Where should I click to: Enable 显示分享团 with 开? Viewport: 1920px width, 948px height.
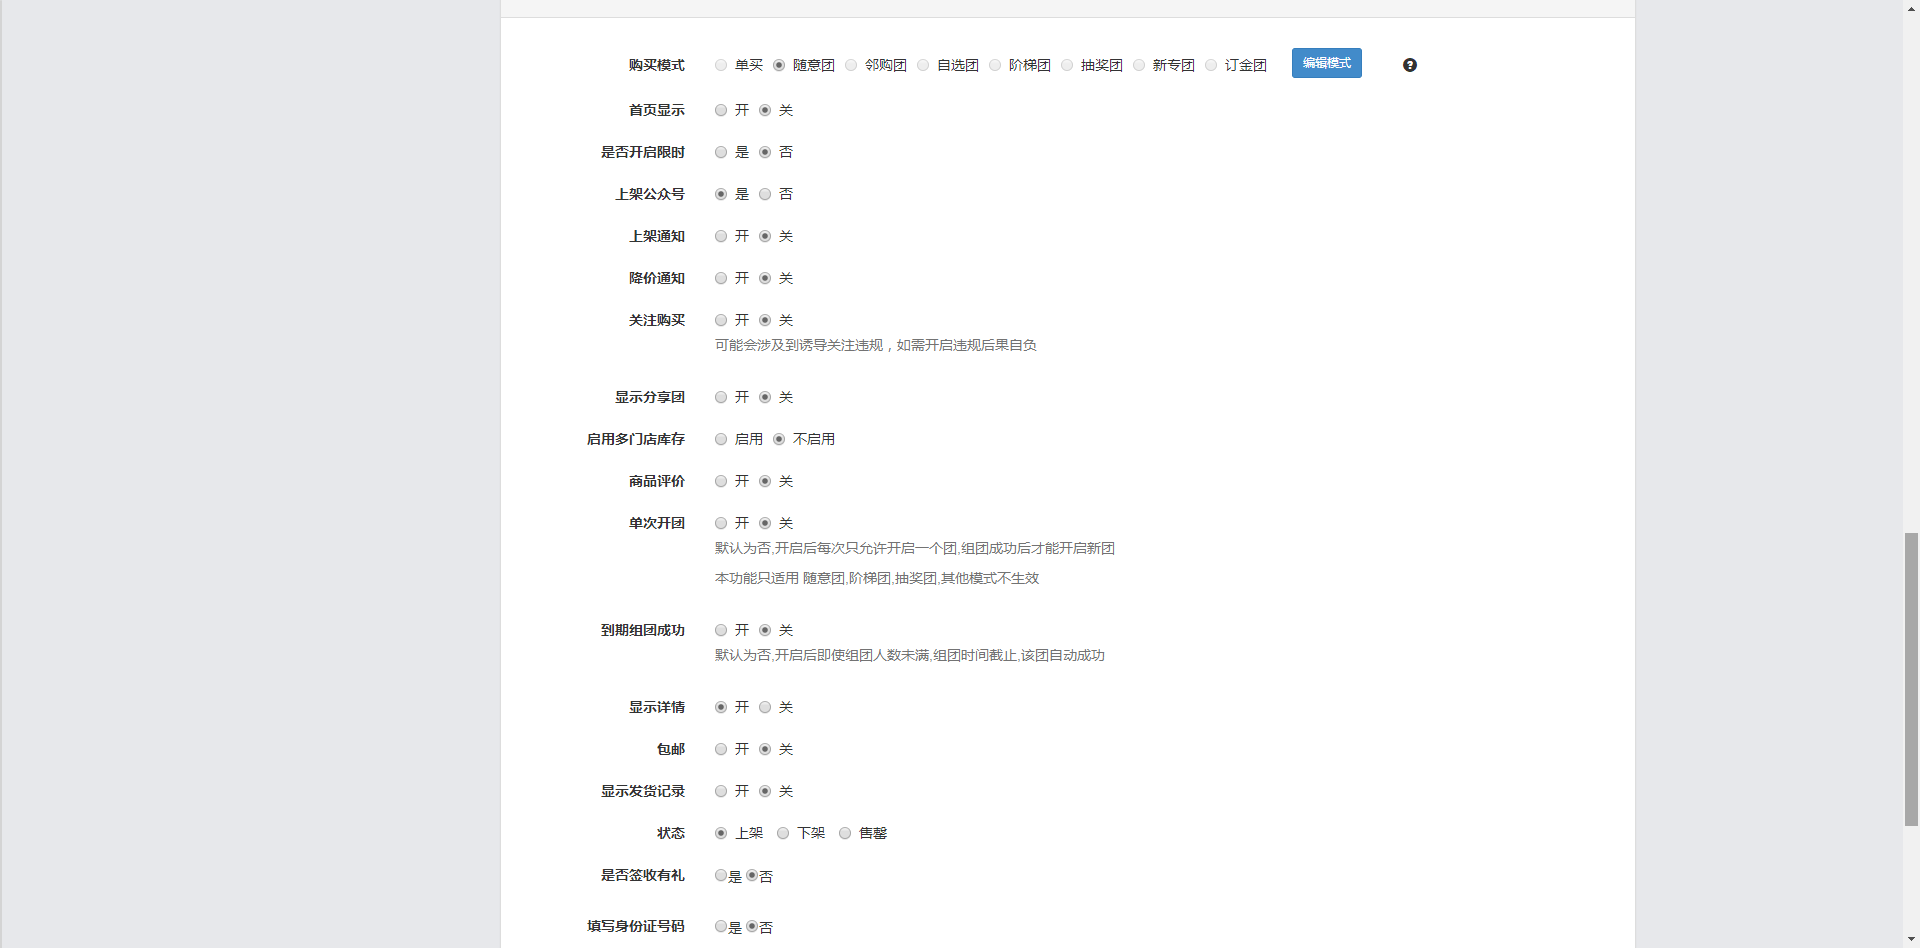coord(721,397)
